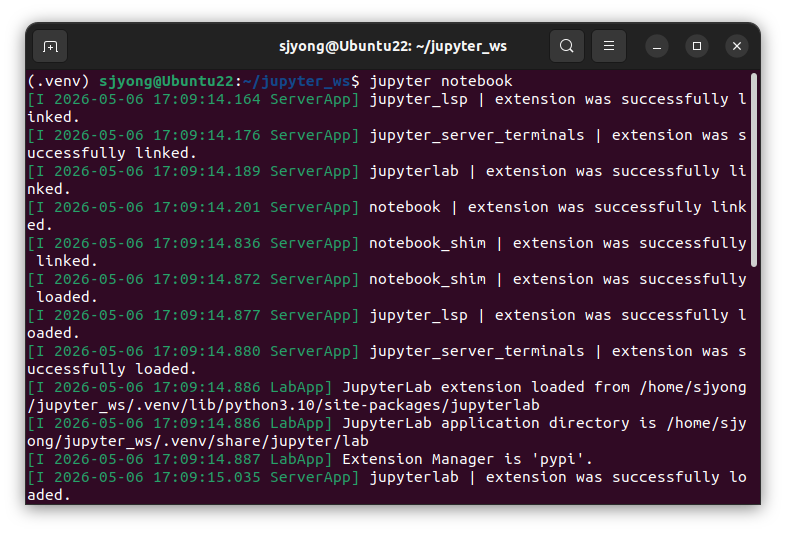Click timestamp 17:09:14.887 log entry

tap(207, 459)
